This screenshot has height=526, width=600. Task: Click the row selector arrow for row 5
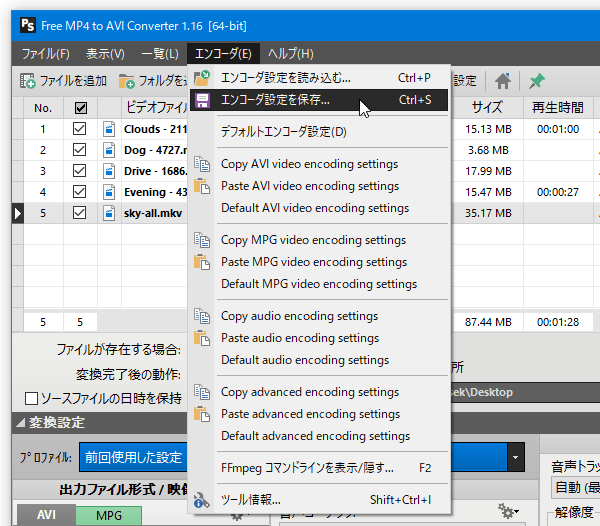[x=18, y=213]
